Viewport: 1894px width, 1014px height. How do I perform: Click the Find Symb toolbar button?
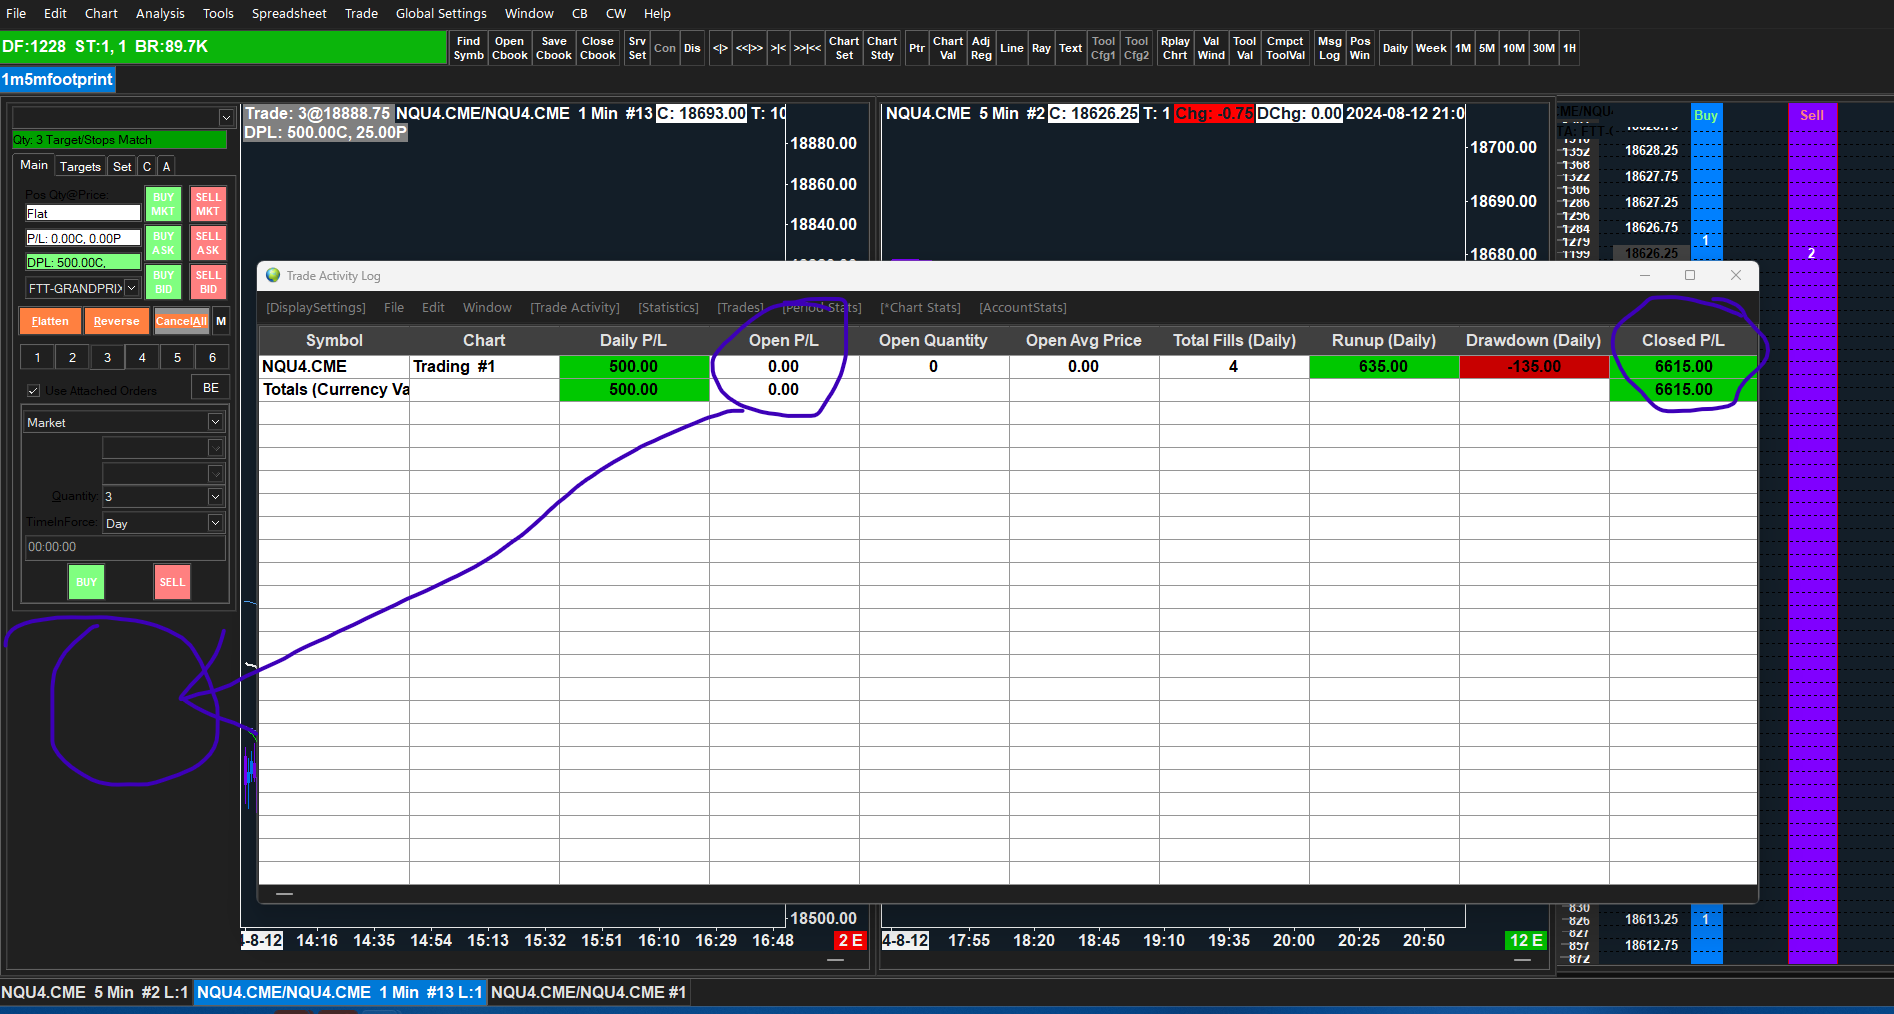tap(468, 48)
